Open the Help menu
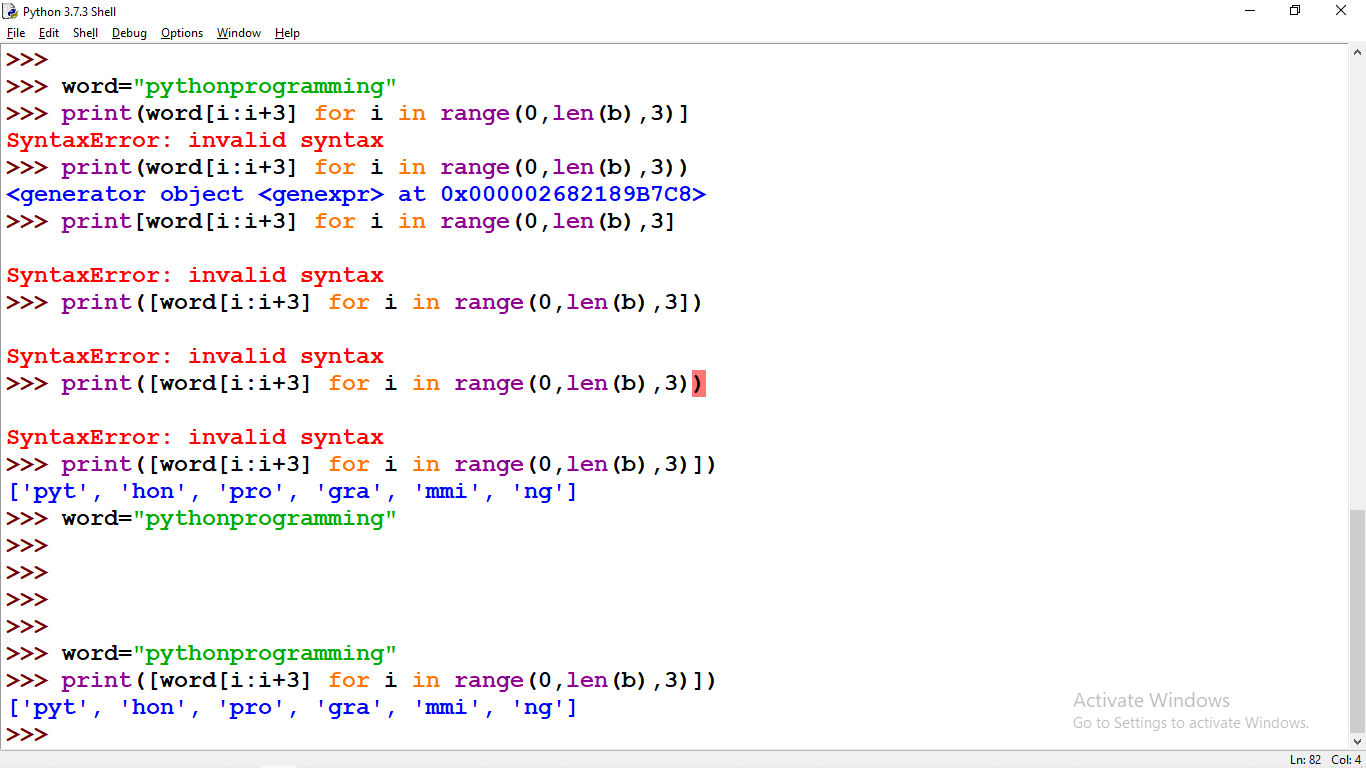This screenshot has width=1366, height=768. coord(287,32)
